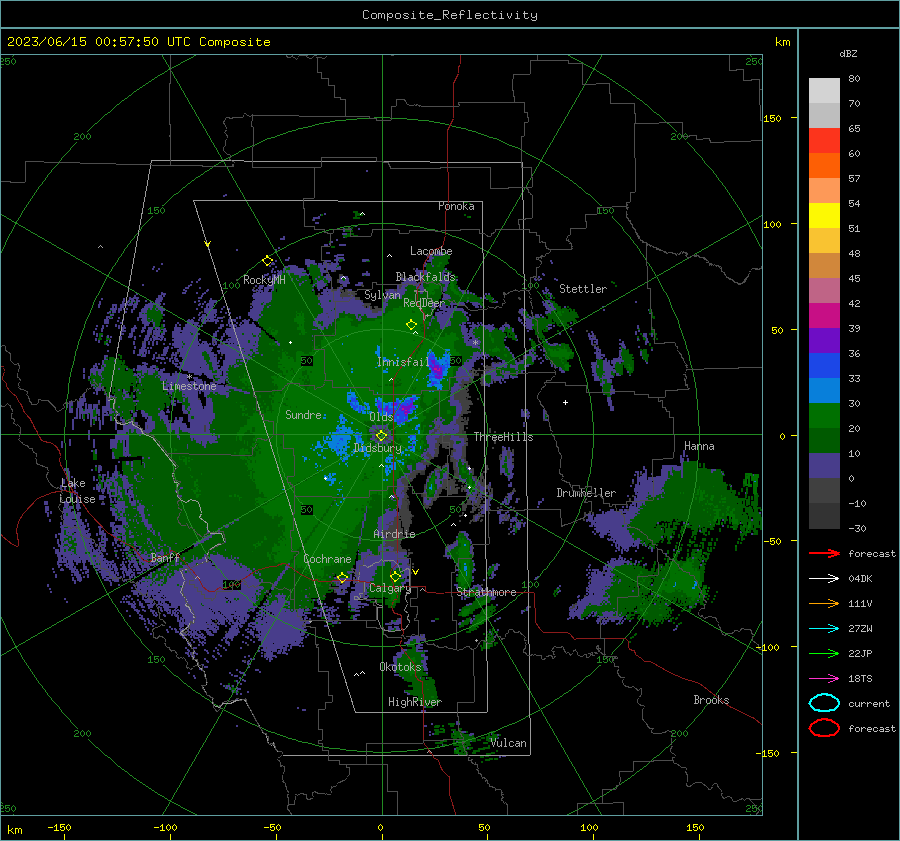Click the RockyMH label
Viewport: 900px width, 841px height.
click(x=264, y=280)
